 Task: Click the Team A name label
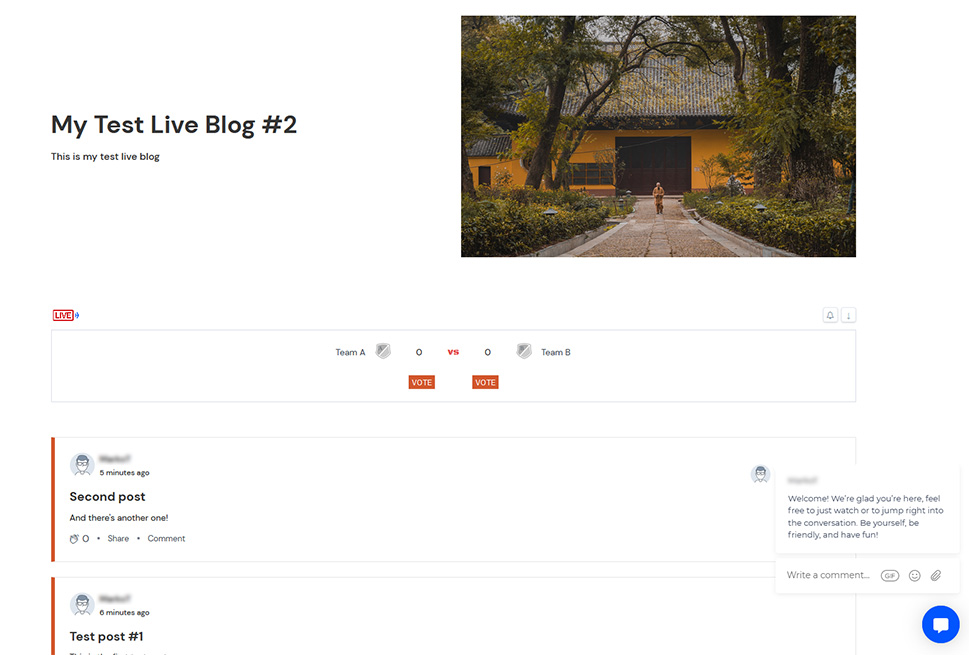(350, 352)
